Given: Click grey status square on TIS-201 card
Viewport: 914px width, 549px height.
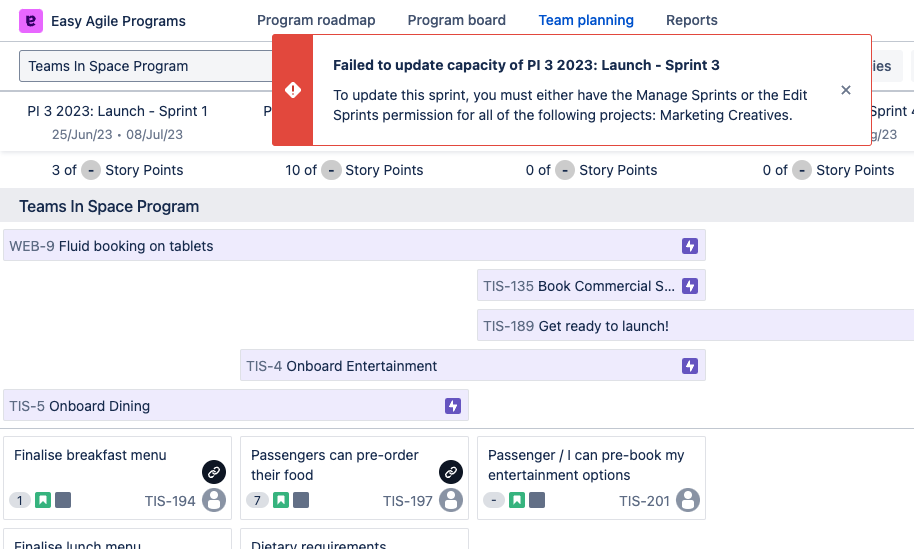Looking at the screenshot, I should pyautogui.click(x=538, y=500).
